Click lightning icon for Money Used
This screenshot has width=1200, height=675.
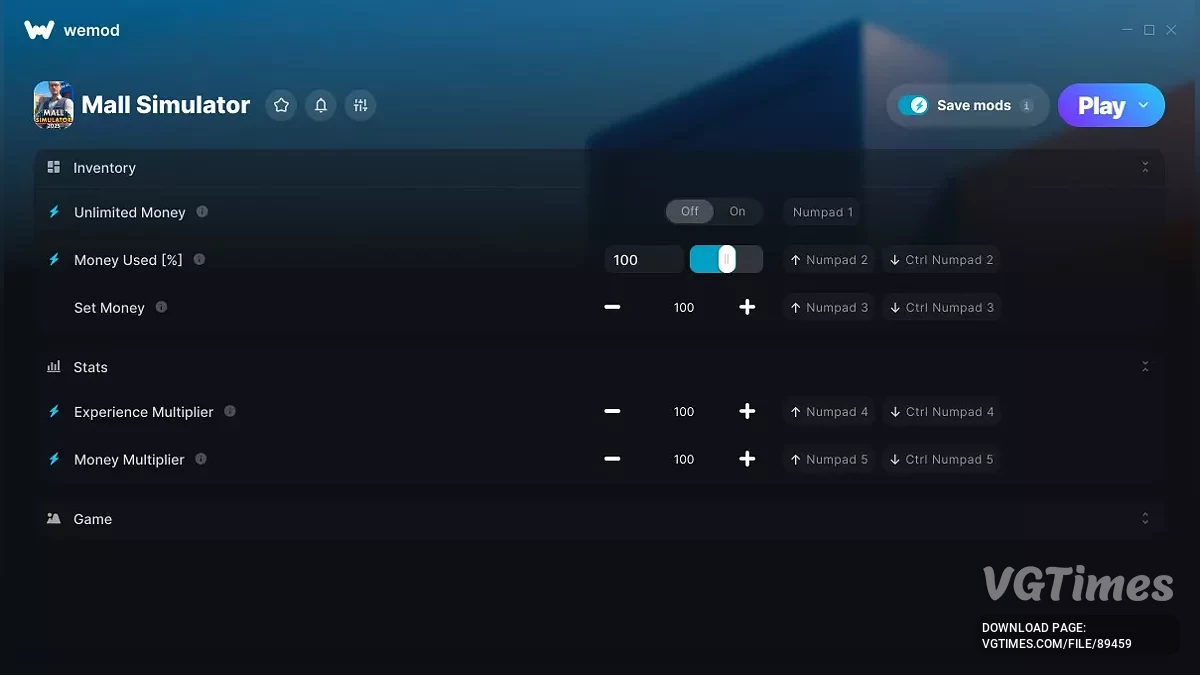[x=54, y=260]
